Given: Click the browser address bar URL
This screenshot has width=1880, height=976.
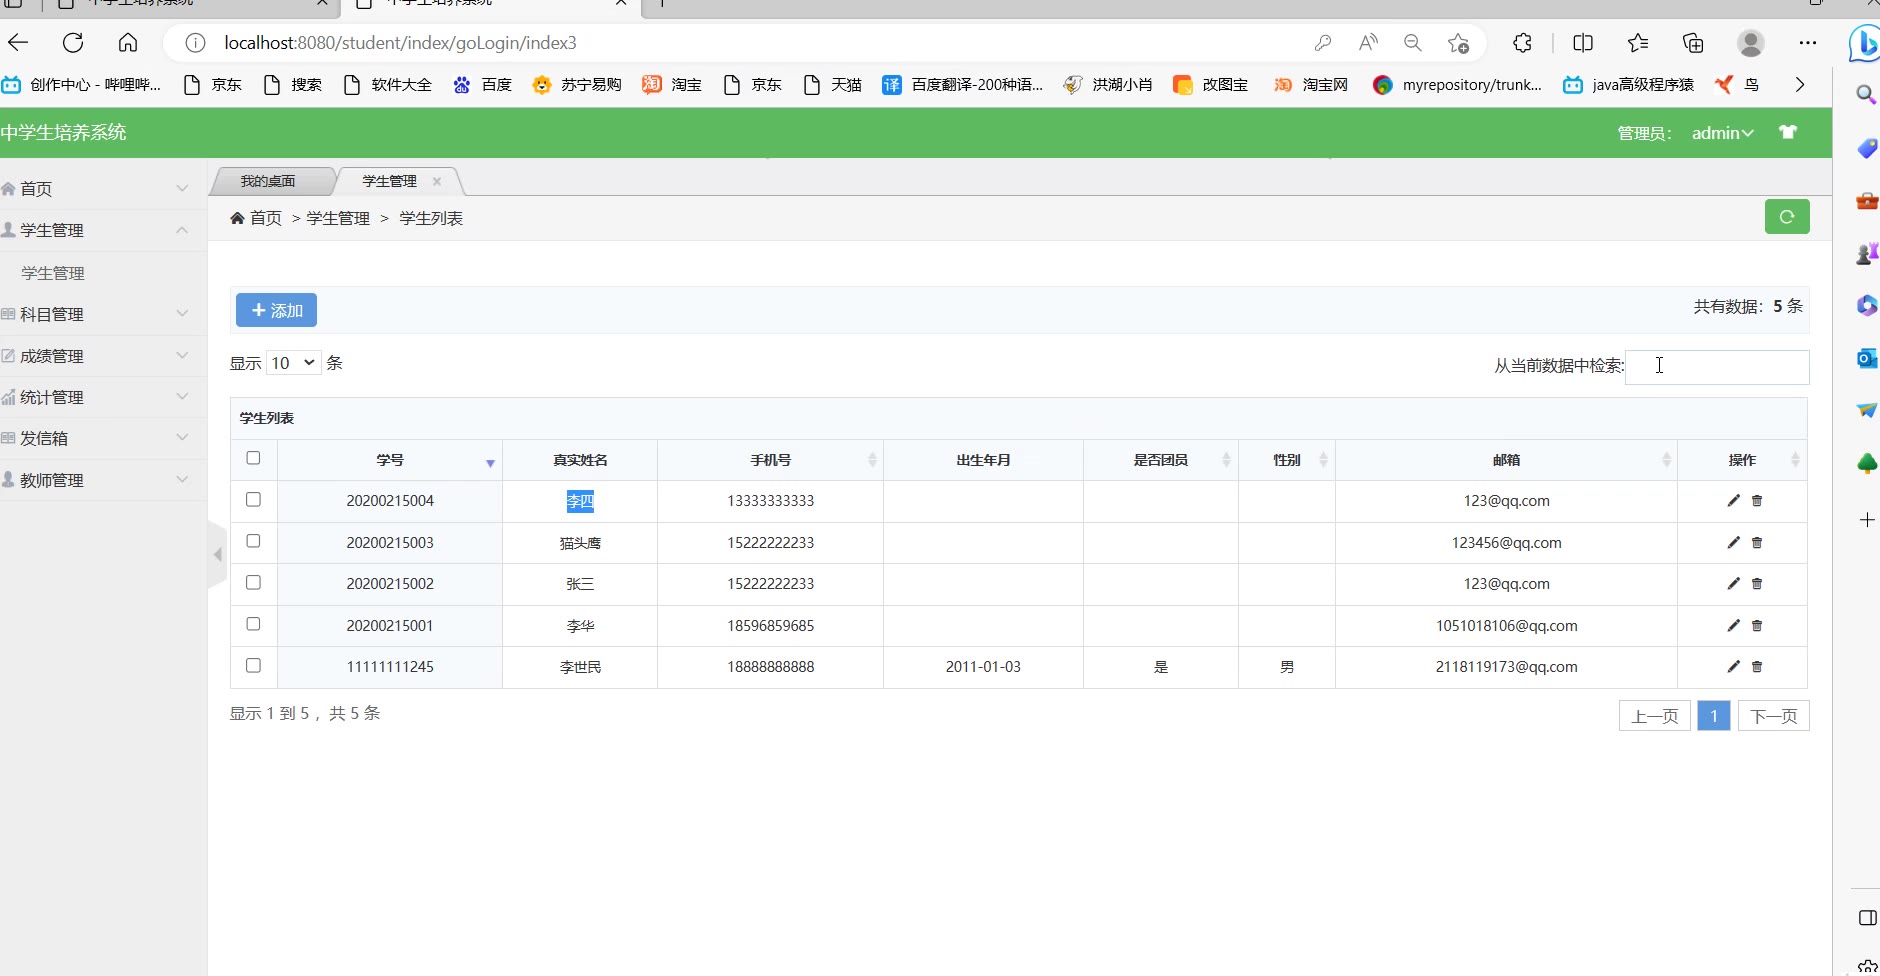Looking at the screenshot, I should pyautogui.click(x=400, y=43).
